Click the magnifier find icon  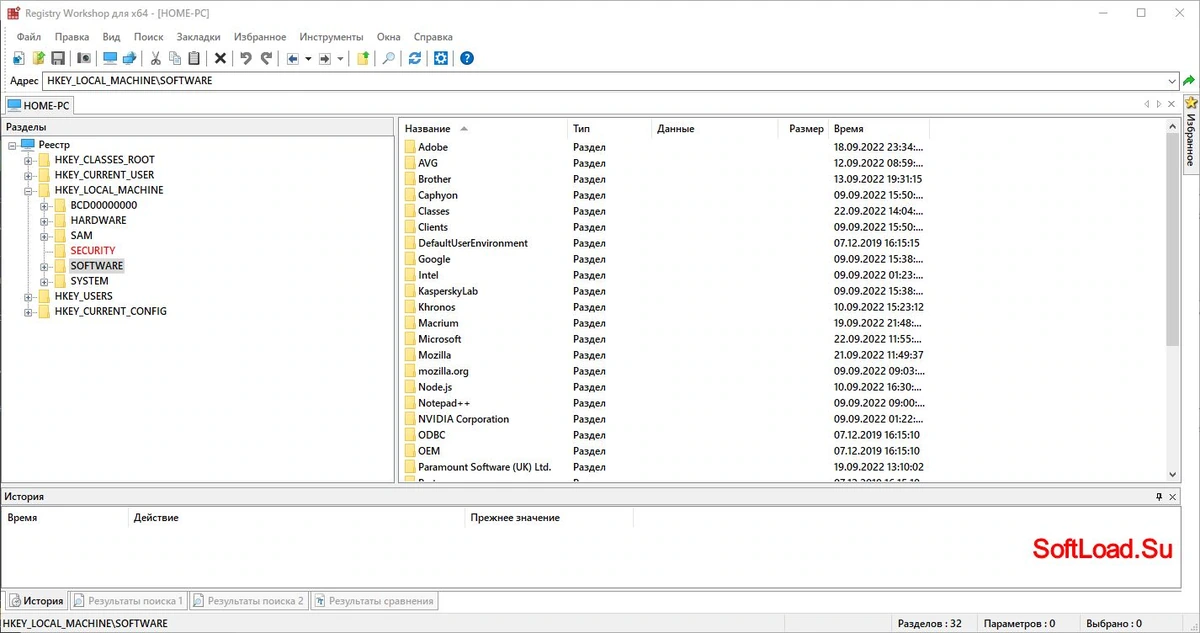[389, 58]
